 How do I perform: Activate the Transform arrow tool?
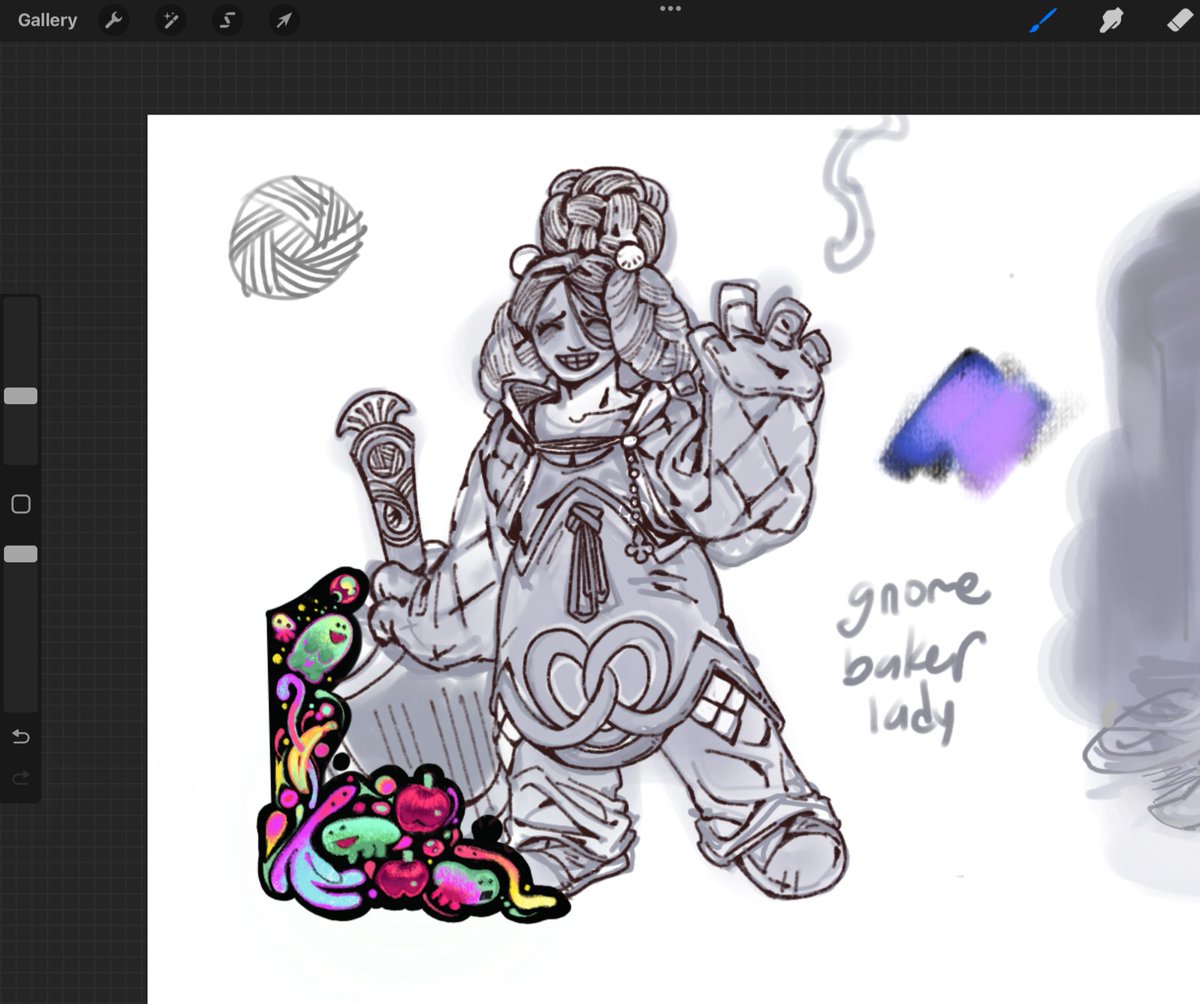[x=284, y=20]
